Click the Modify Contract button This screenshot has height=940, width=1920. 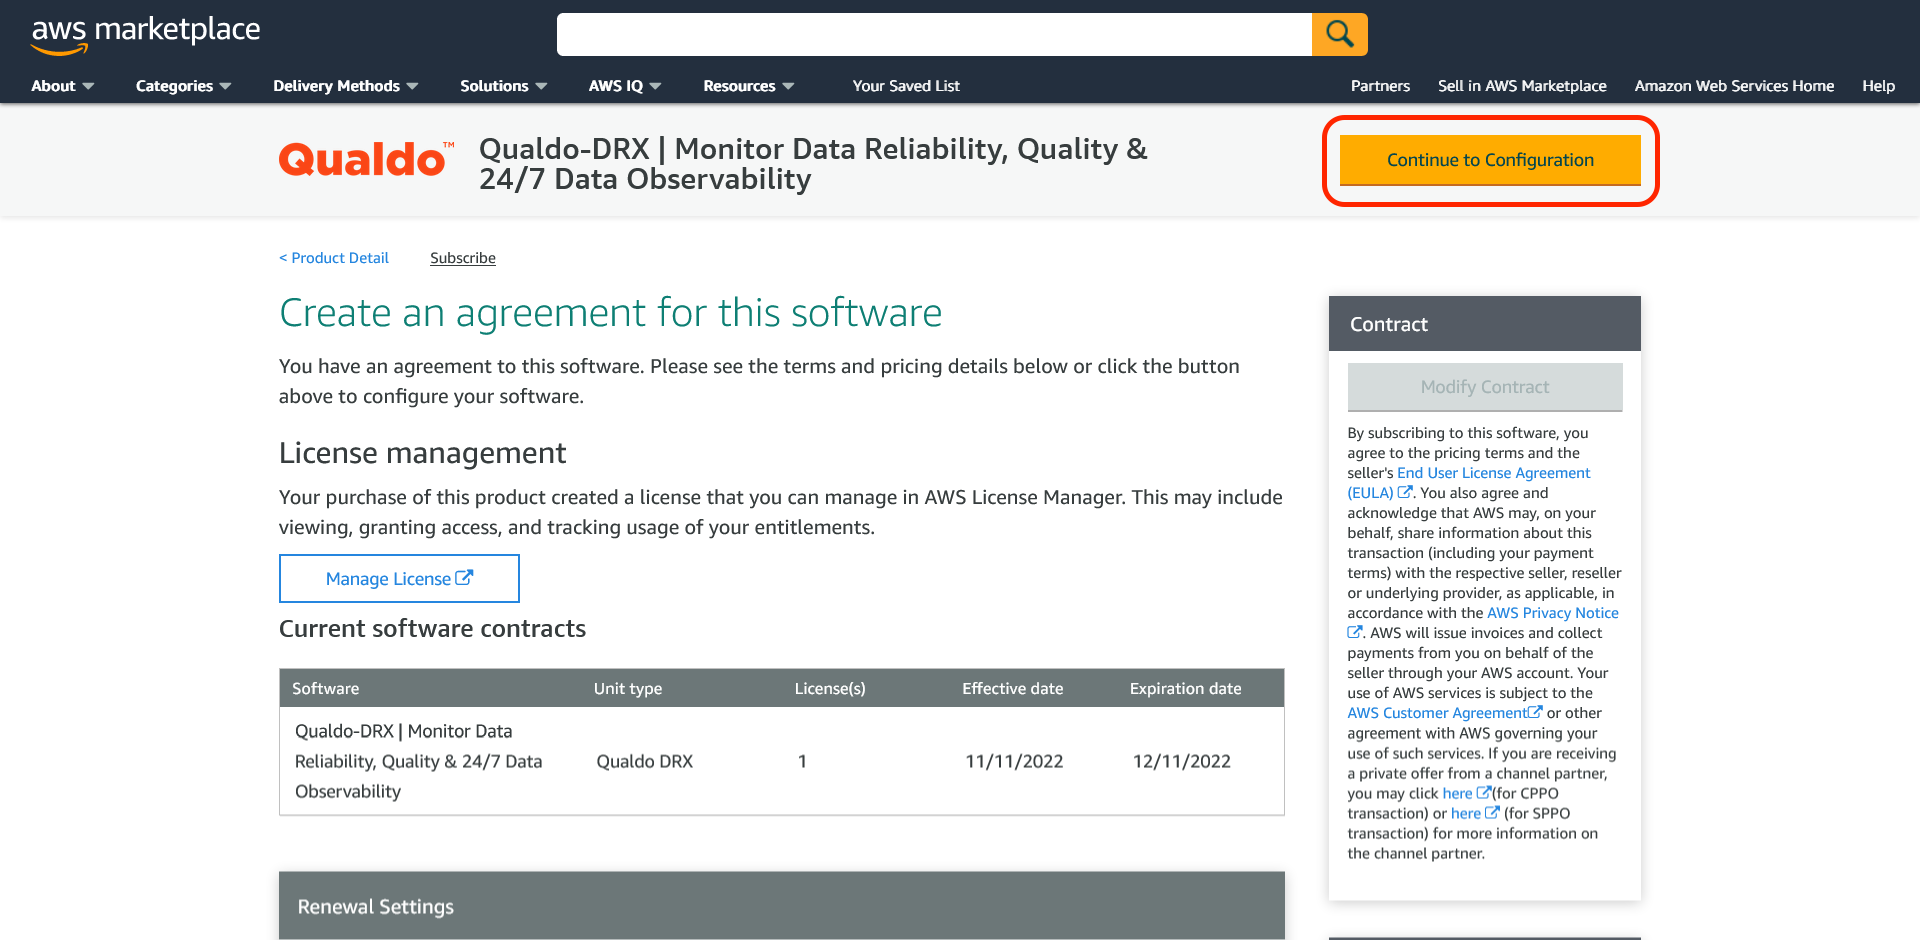(1485, 387)
